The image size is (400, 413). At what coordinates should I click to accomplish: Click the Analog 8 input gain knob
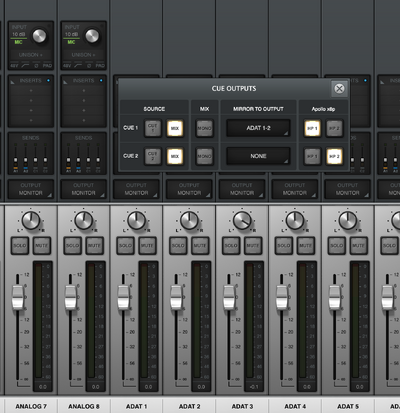pyautogui.click(x=92, y=36)
